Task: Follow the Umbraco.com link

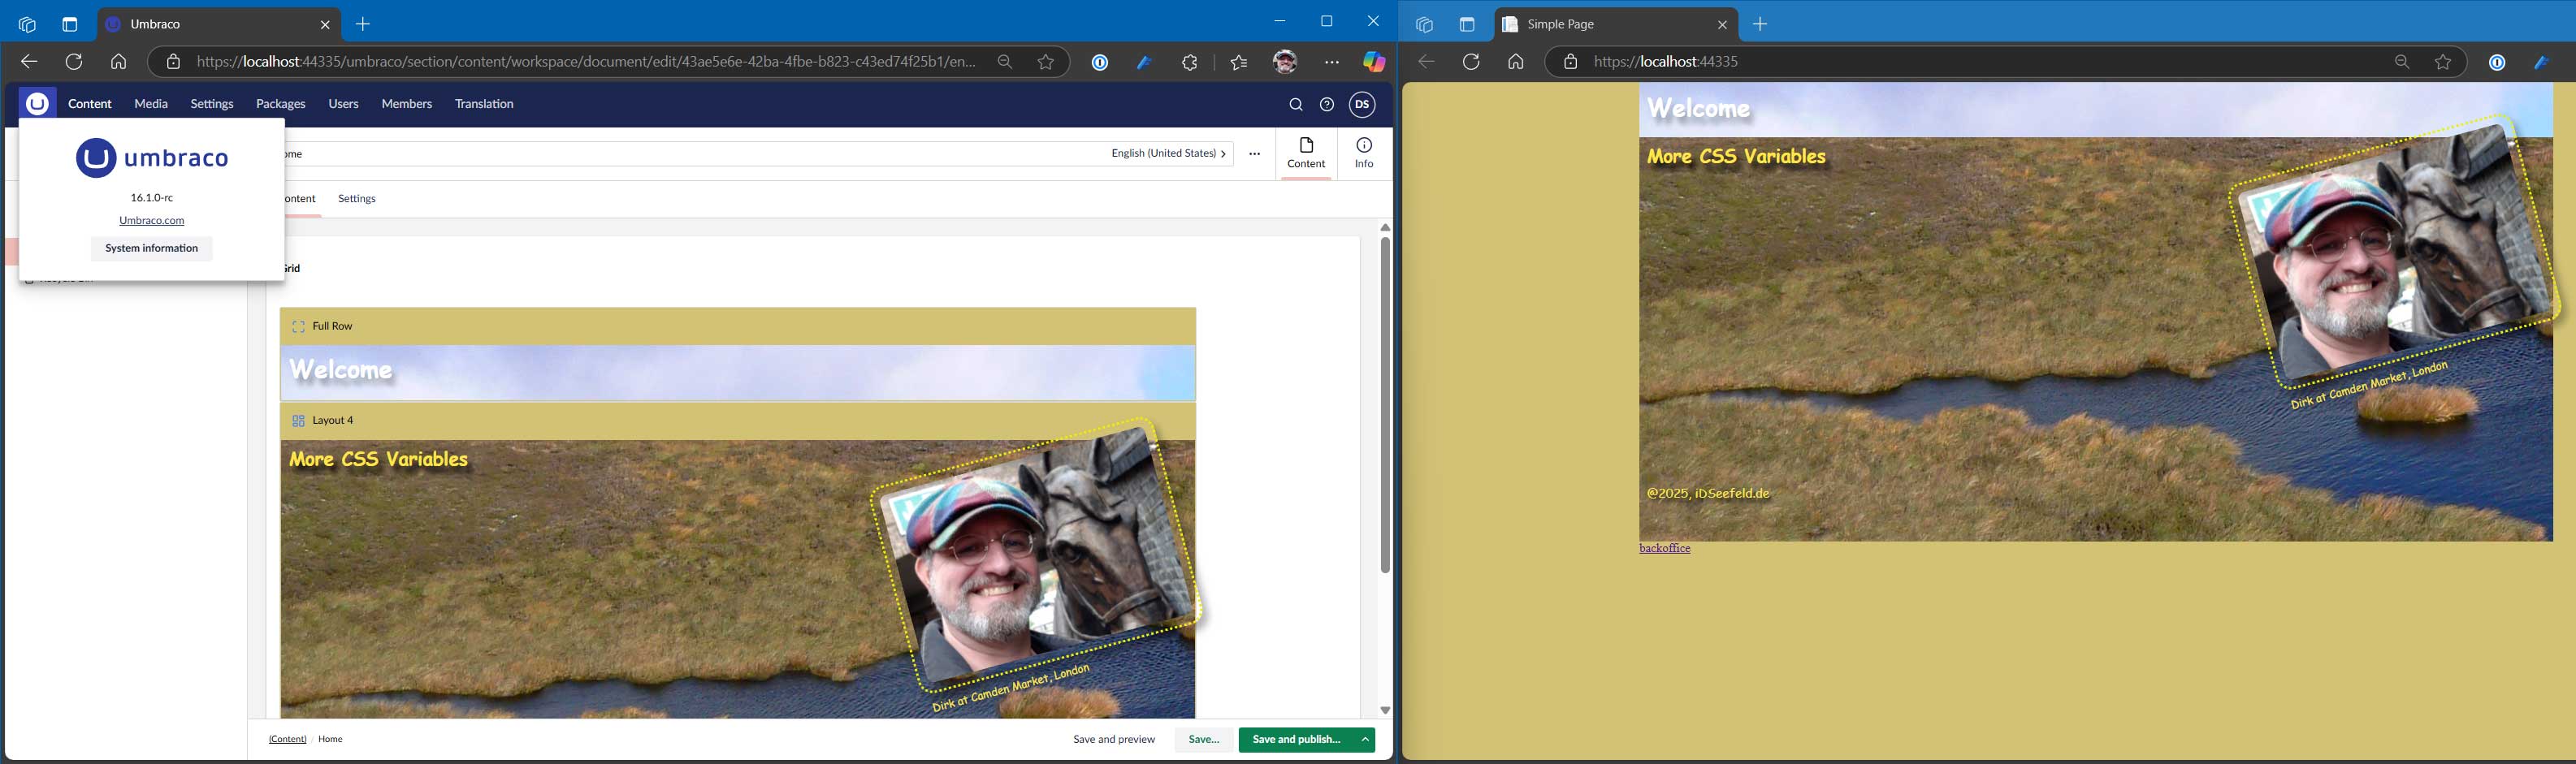Action: [151, 221]
